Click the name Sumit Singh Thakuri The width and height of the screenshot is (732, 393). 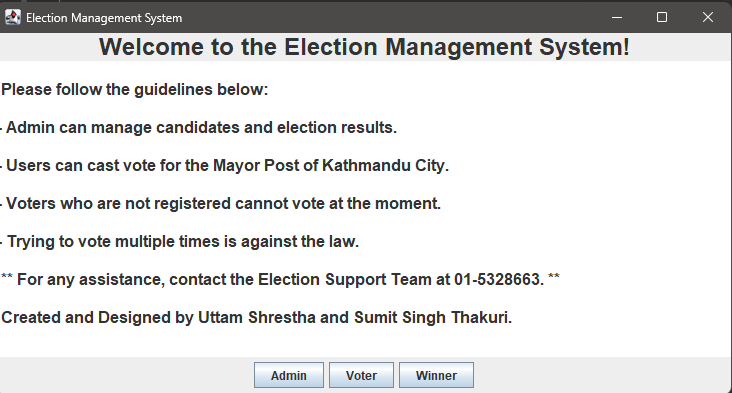point(433,317)
